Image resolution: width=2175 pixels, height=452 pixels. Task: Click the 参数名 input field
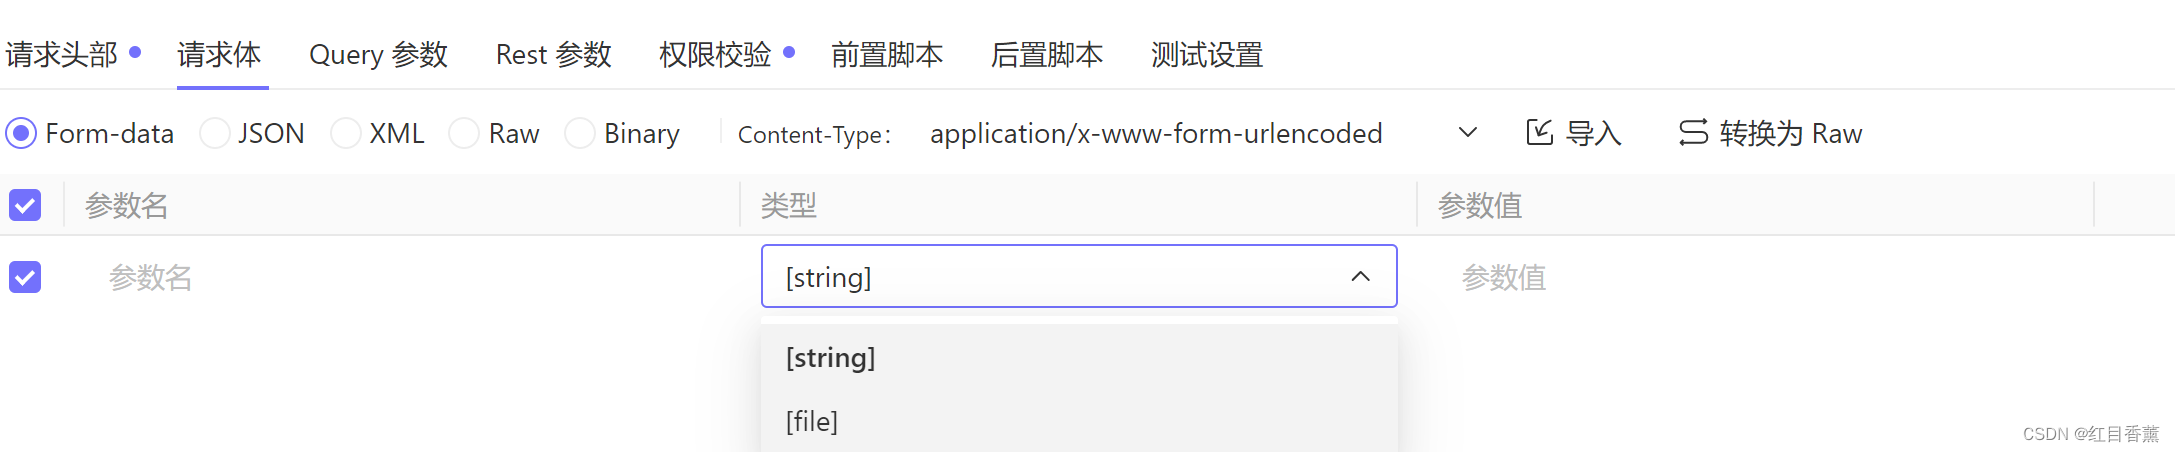[x=400, y=277]
